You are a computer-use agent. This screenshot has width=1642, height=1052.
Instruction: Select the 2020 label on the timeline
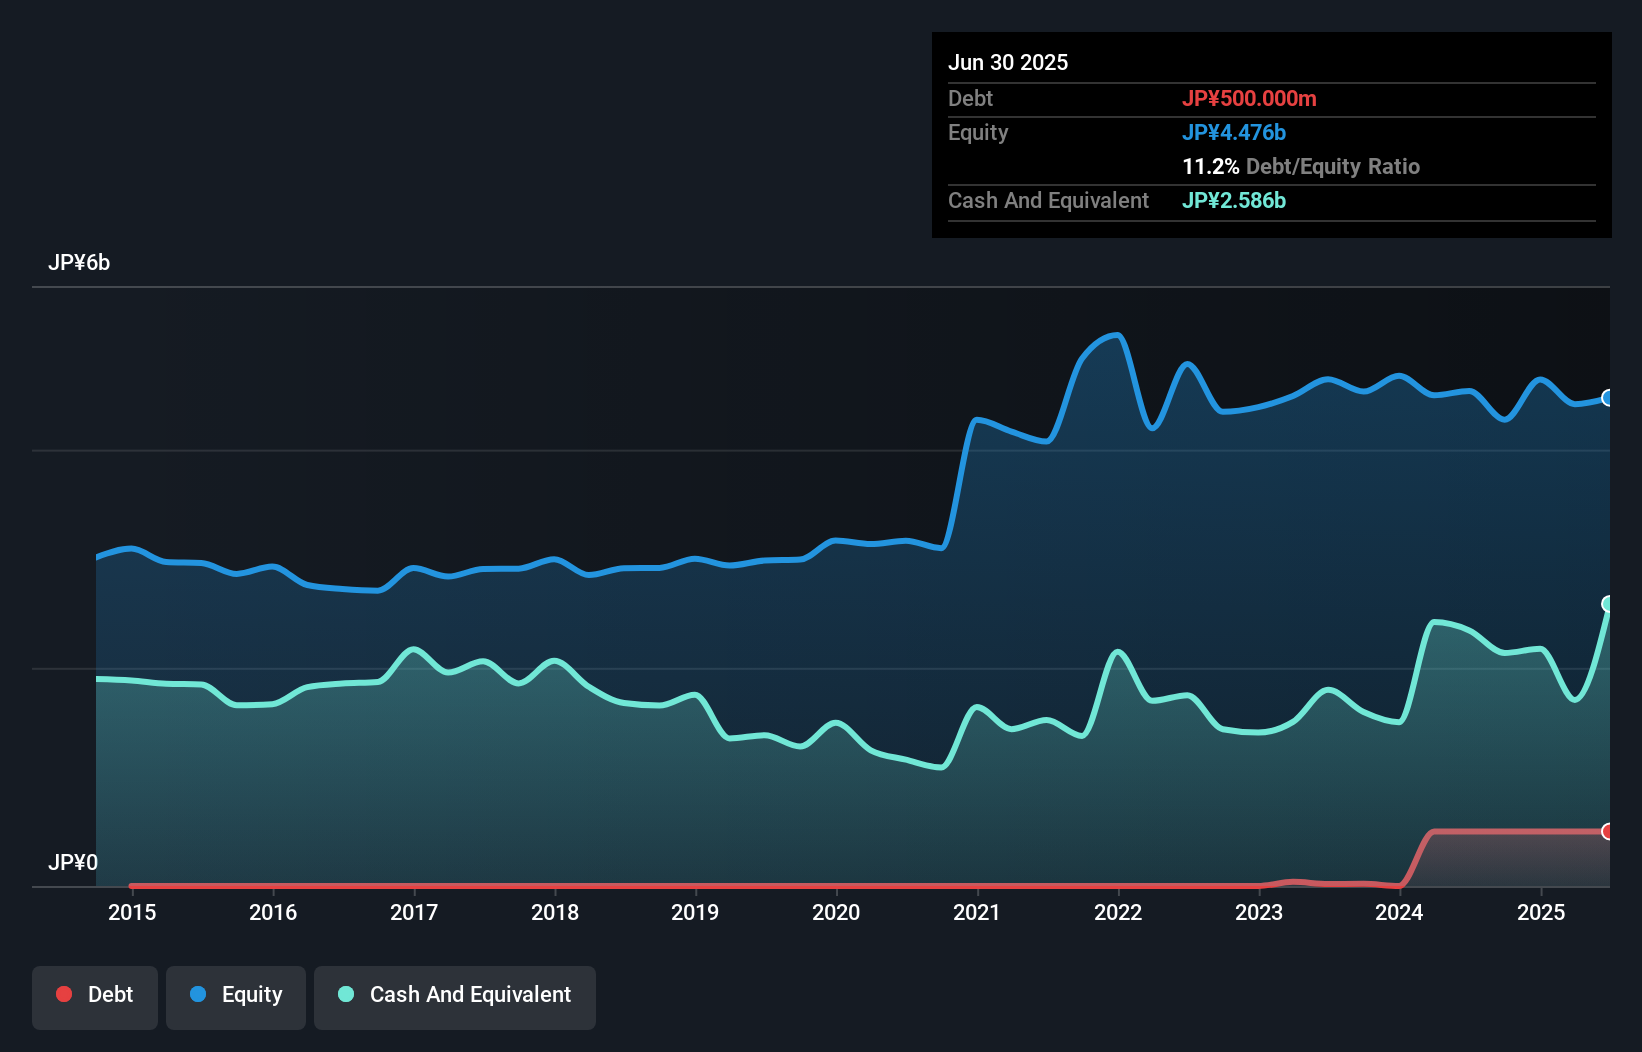836,912
